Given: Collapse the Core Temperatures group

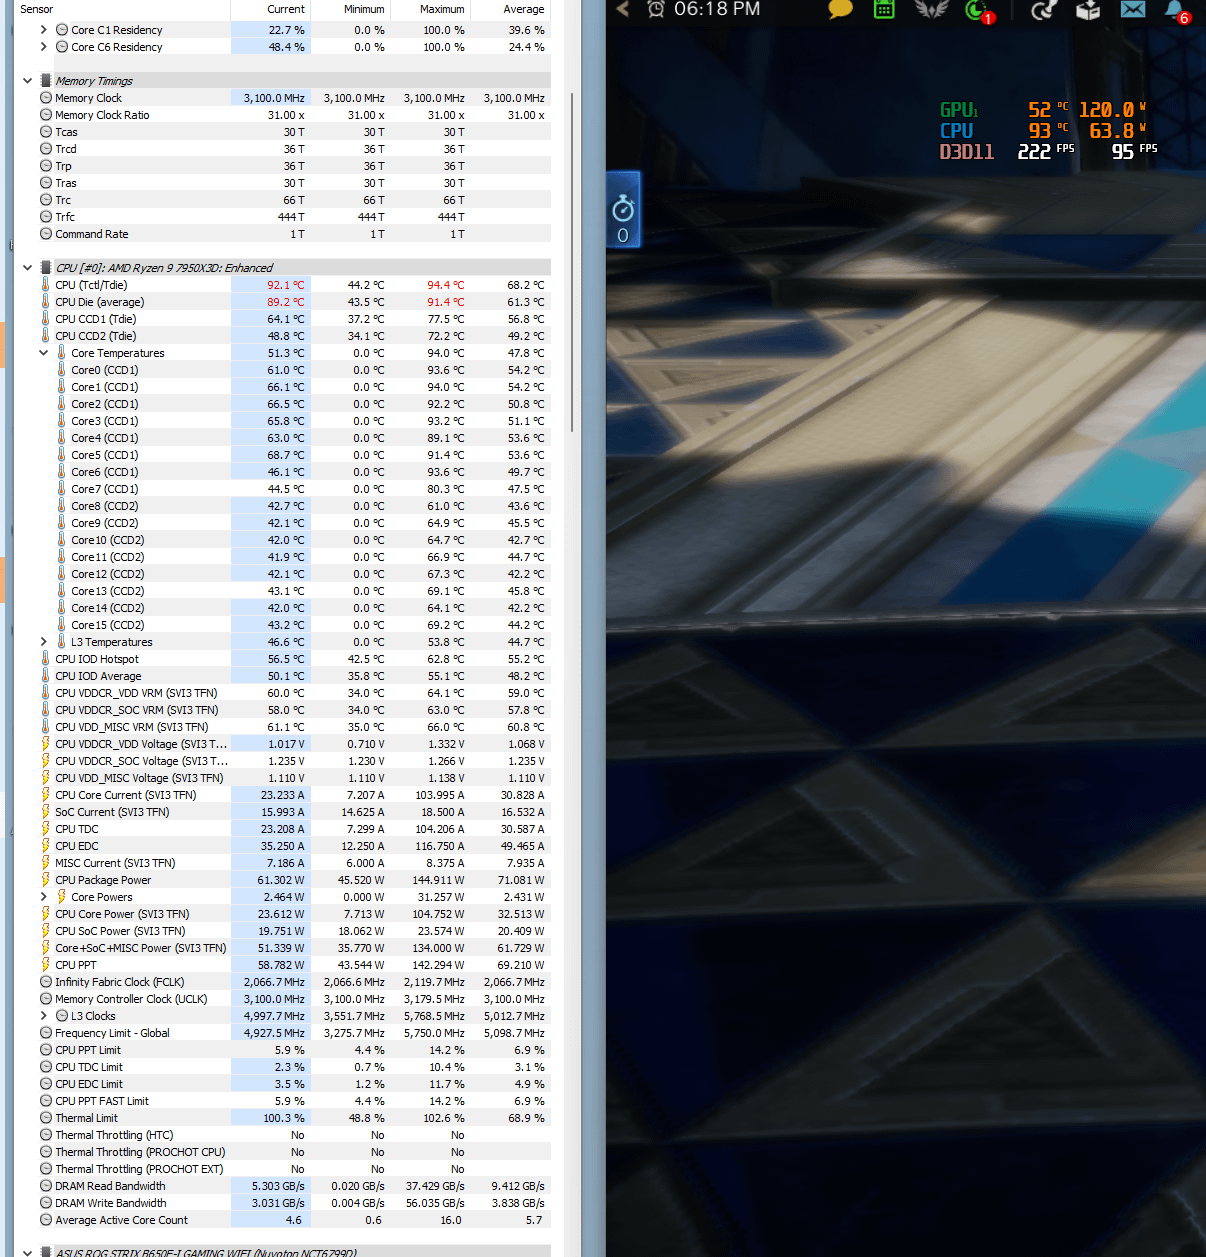Looking at the screenshot, I should coord(43,353).
